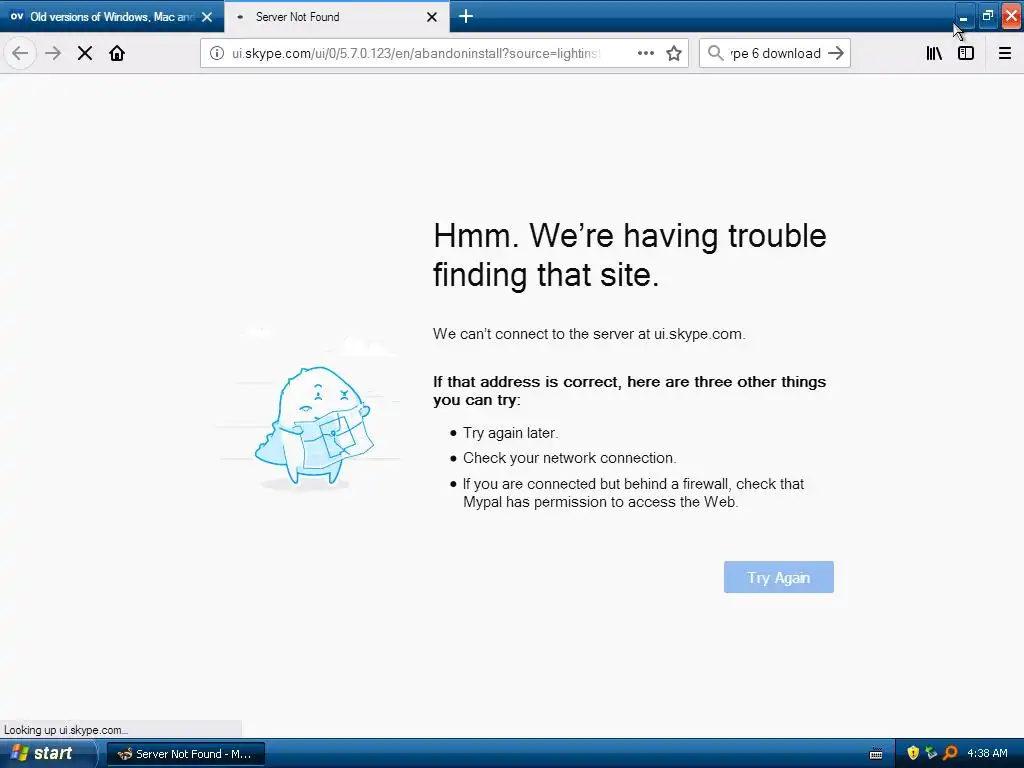This screenshot has width=1024, height=768.
Task: Focus the search box with 'download' text
Action: point(775,54)
